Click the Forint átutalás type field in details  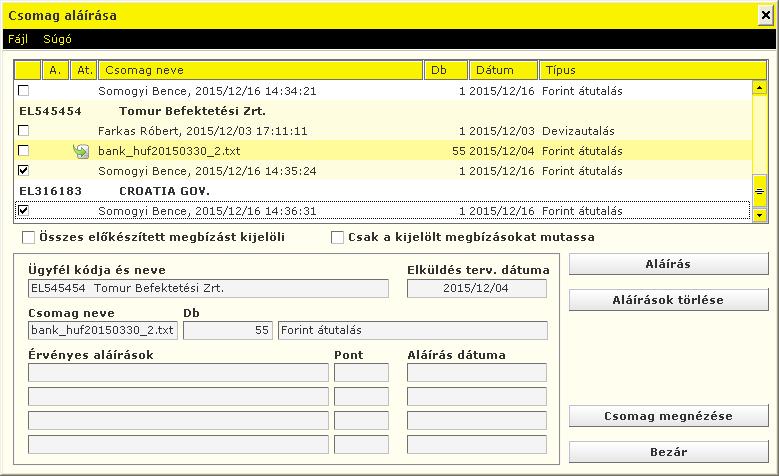(413, 330)
